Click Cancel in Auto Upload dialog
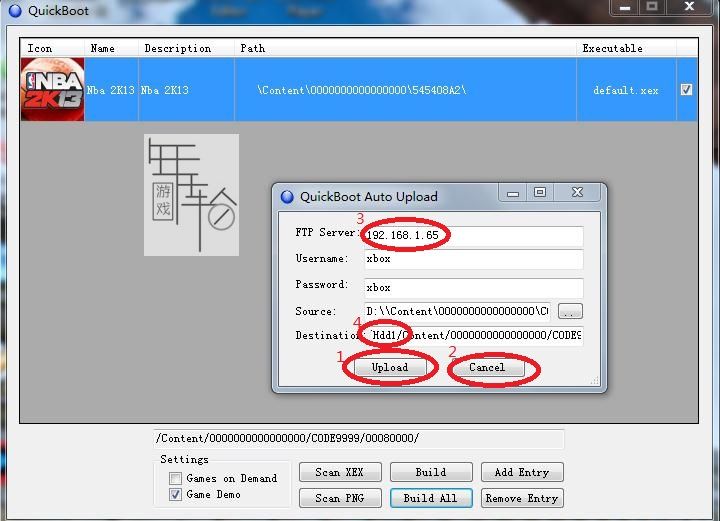The height and width of the screenshot is (521, 720). tap(487, 367)
